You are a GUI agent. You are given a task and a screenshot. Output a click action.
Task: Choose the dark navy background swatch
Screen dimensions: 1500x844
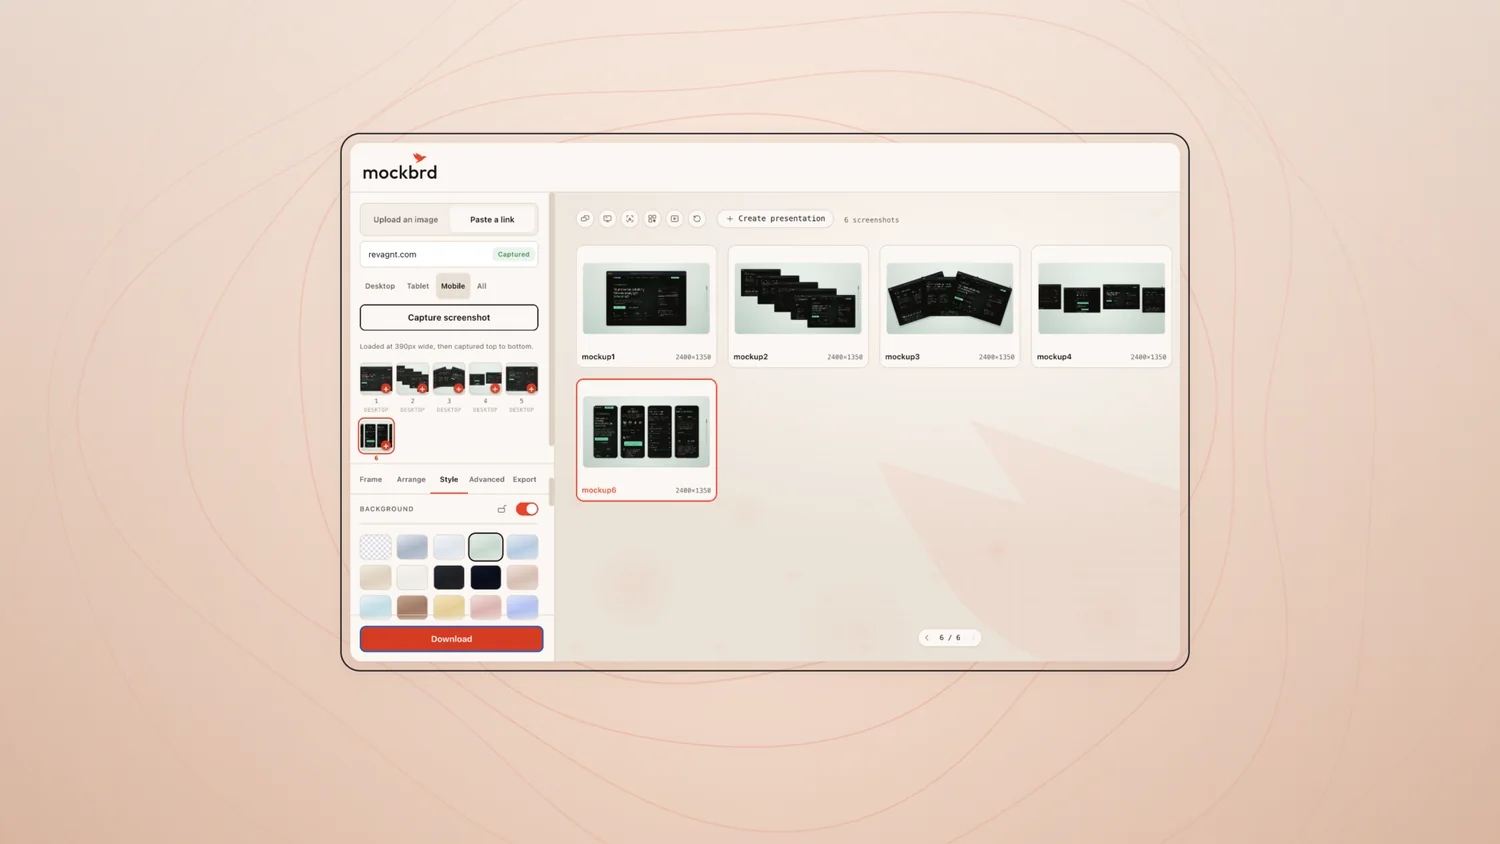[x=486, y=577]
